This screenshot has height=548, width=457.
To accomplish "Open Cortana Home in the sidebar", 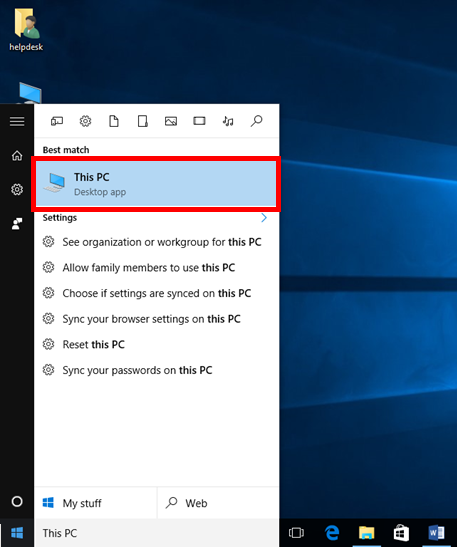I will tap(17, 156).
